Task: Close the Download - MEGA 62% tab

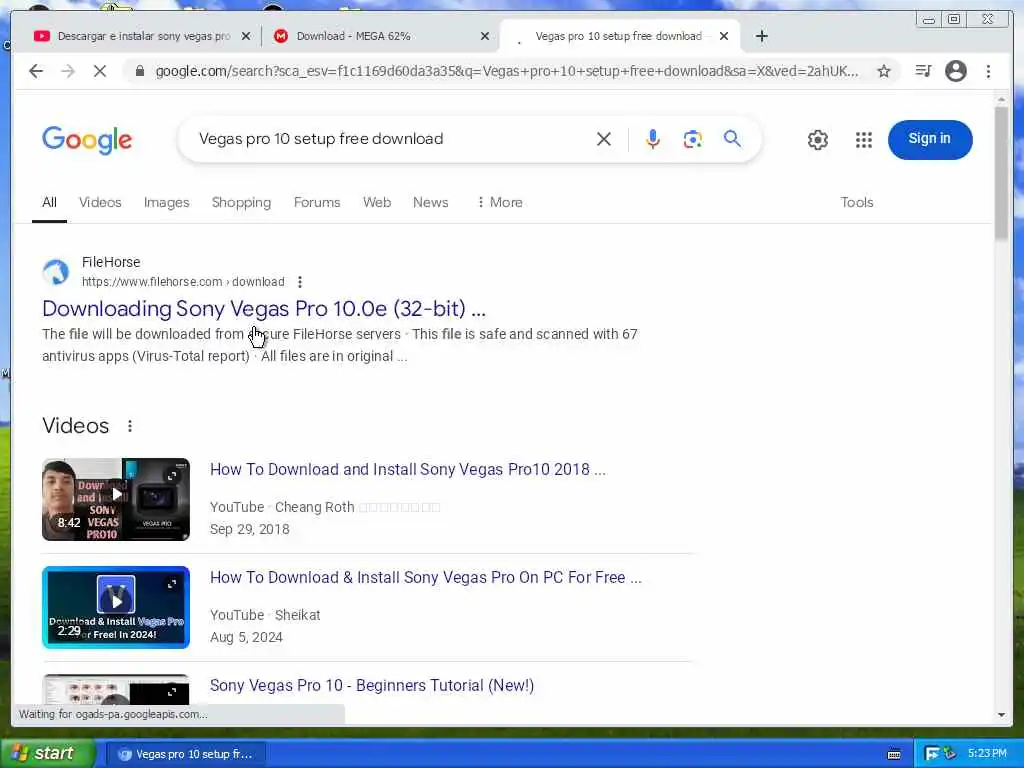Action: pyautogui.click(x=485, y=36)
